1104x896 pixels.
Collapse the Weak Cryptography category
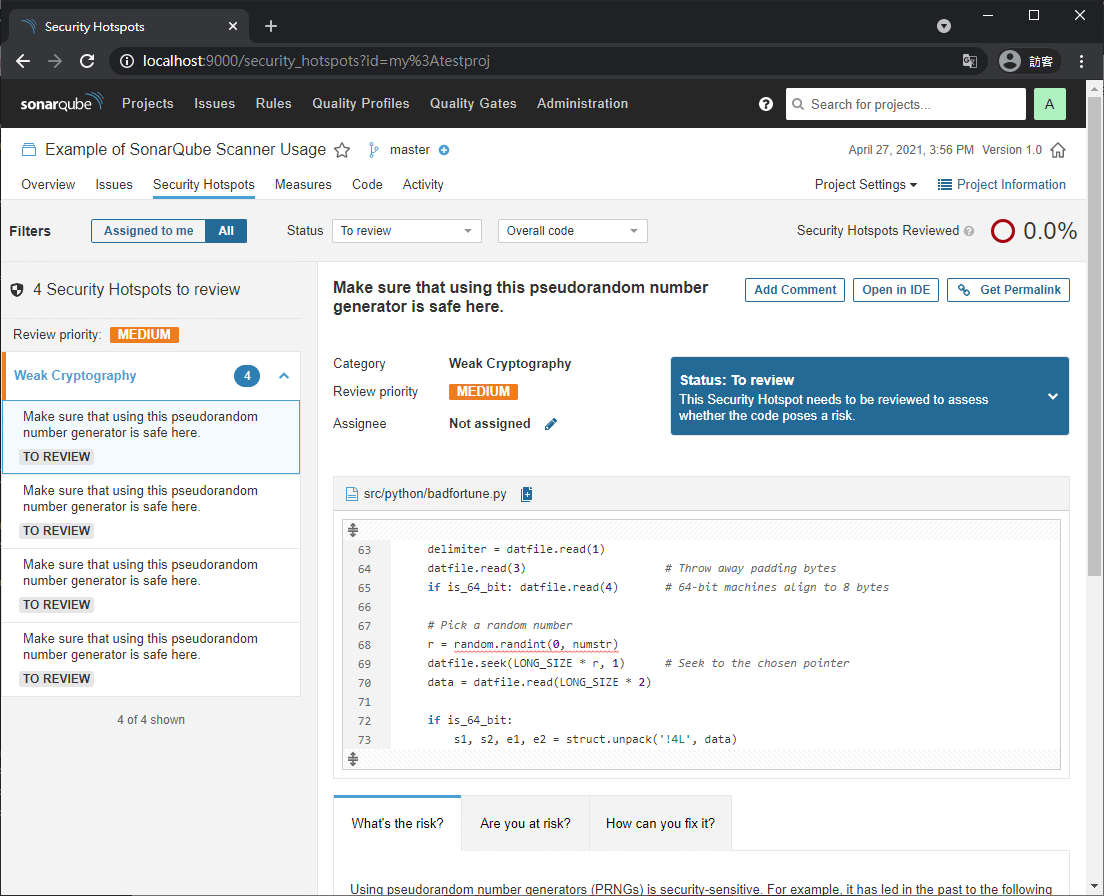click(284, 376)
